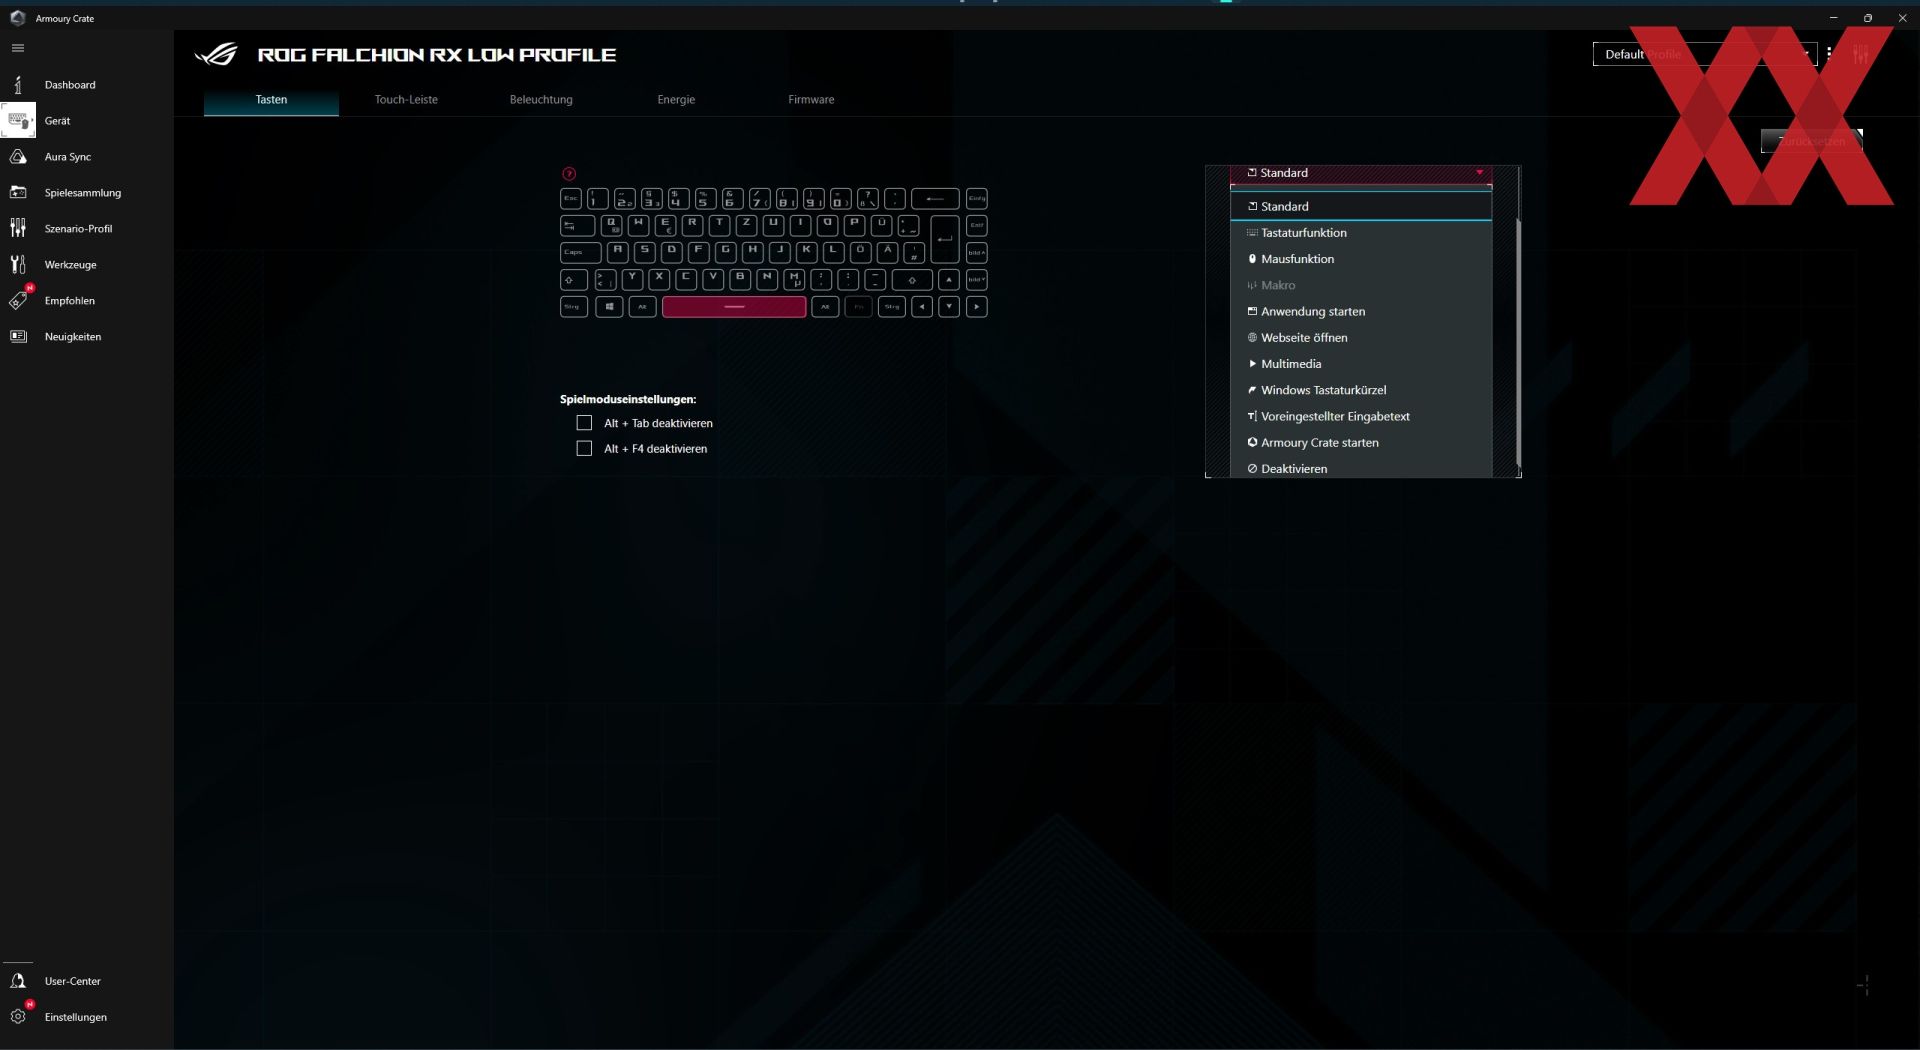Choose Tastaturfunktion in the function list
This screenshot has width=1920, height=1050.
(x=1361, y=233)
